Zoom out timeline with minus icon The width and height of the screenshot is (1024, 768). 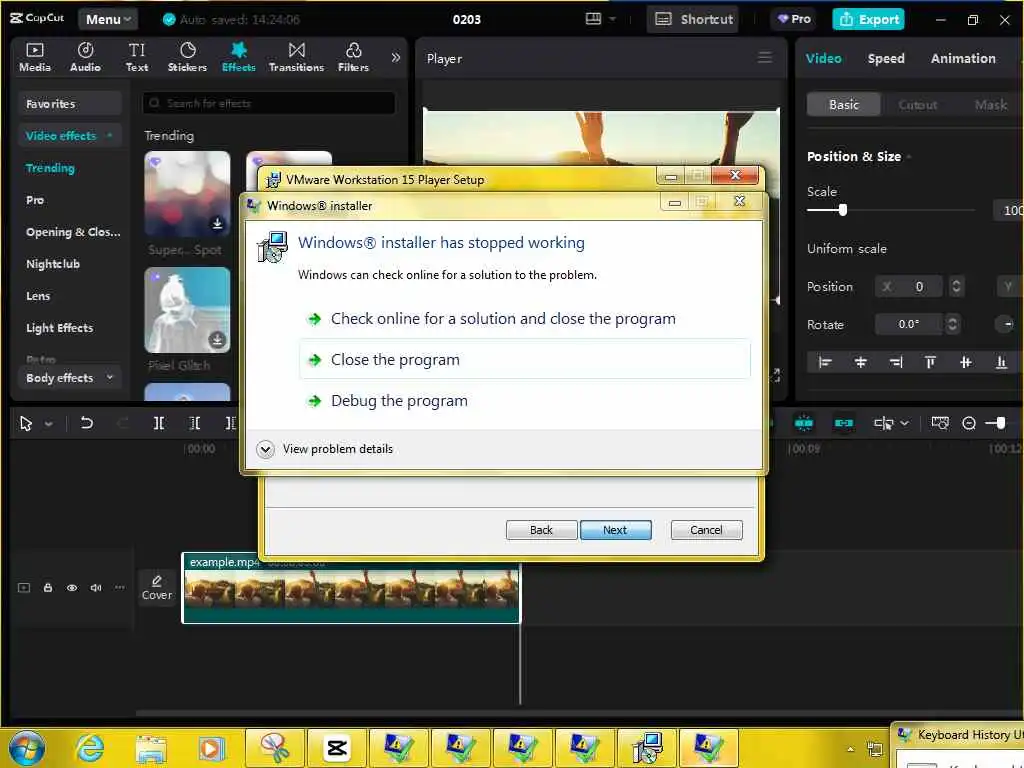point(968,423)
